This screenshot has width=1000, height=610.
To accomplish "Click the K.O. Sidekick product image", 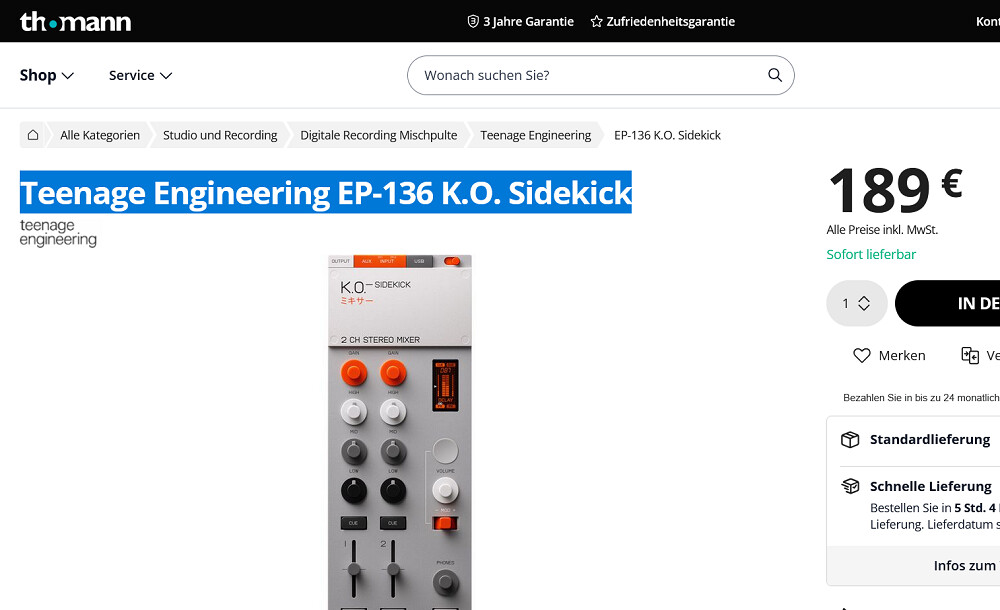I will 400,433.
